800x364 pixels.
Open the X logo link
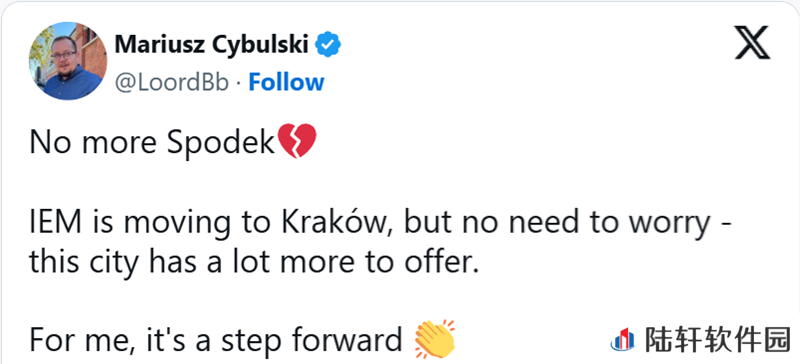tap(752, 43)
